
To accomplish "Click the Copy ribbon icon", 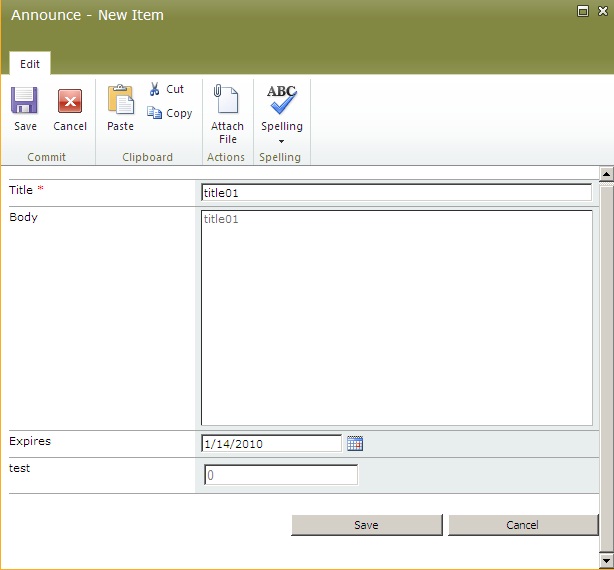I will 154,113.
